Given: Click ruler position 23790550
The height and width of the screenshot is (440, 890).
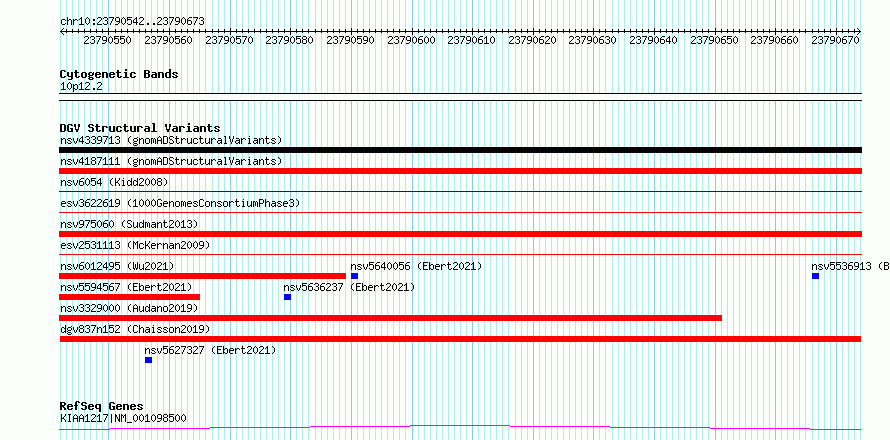Looking at the screenshot, I should pos(107,40).
